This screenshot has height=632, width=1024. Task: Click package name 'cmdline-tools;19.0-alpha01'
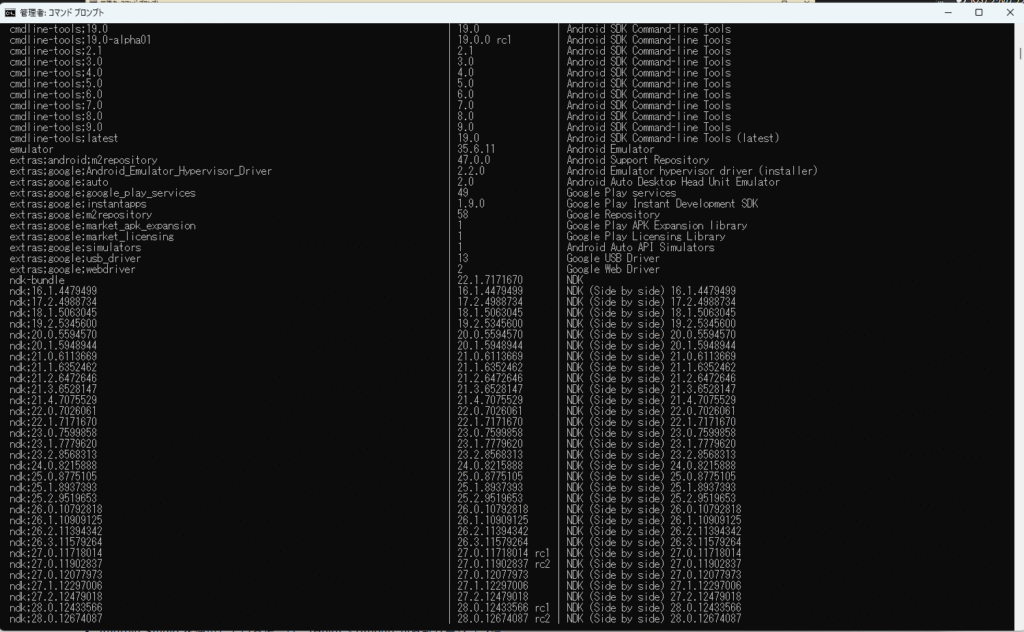pyautogui.click(x=80, y=40)
